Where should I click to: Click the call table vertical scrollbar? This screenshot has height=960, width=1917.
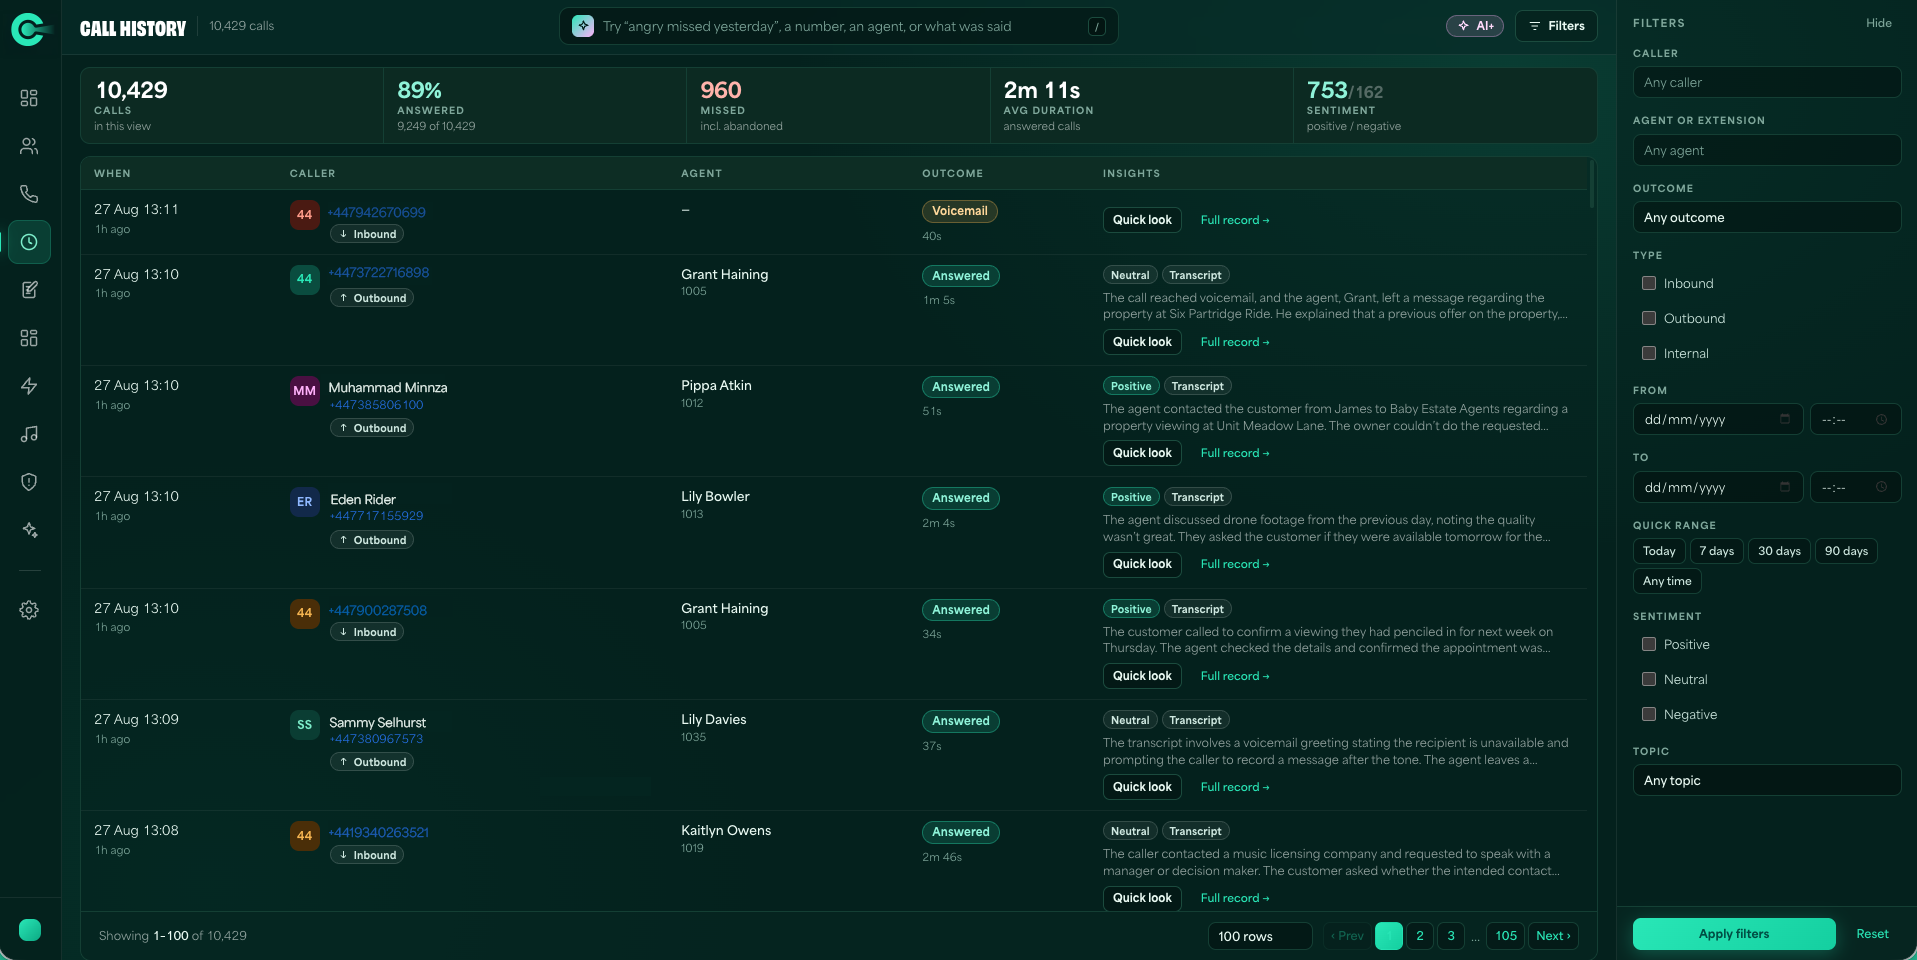tap(1591, 182)
